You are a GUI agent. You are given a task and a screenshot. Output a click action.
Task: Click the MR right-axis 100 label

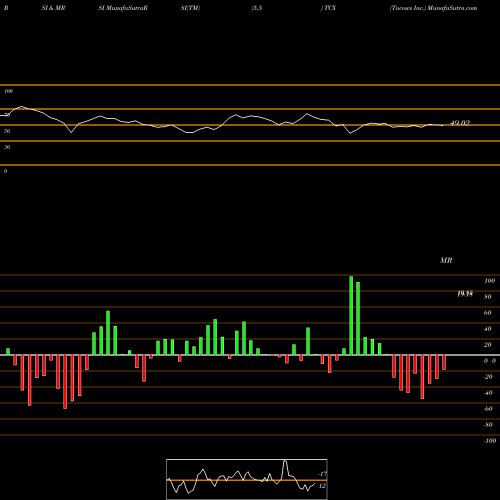click(490, 281)
